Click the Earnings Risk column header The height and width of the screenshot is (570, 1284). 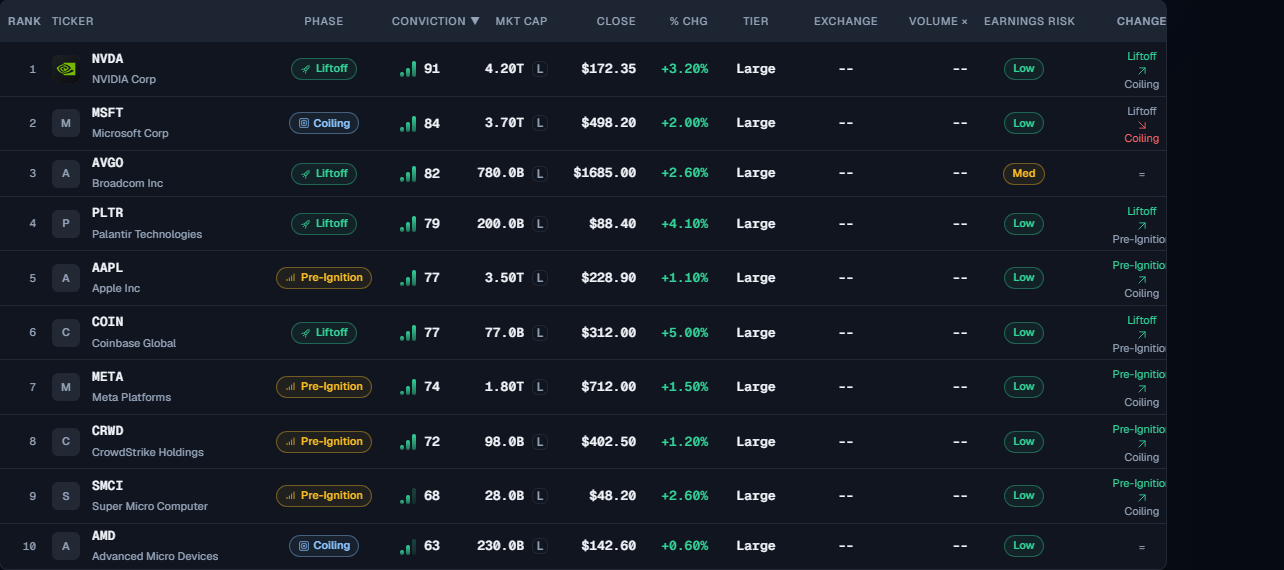pos(1029,21)
